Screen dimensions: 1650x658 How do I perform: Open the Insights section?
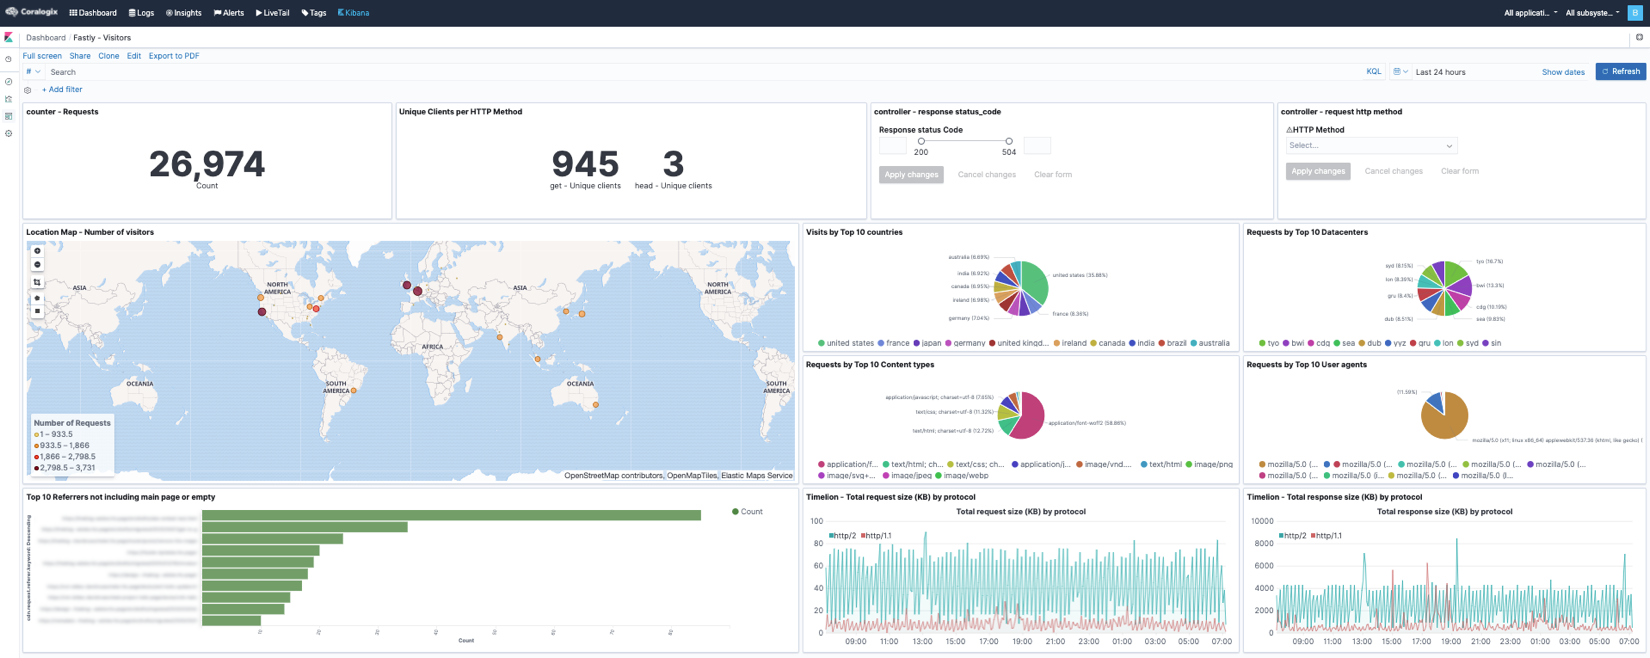[184, 13]
